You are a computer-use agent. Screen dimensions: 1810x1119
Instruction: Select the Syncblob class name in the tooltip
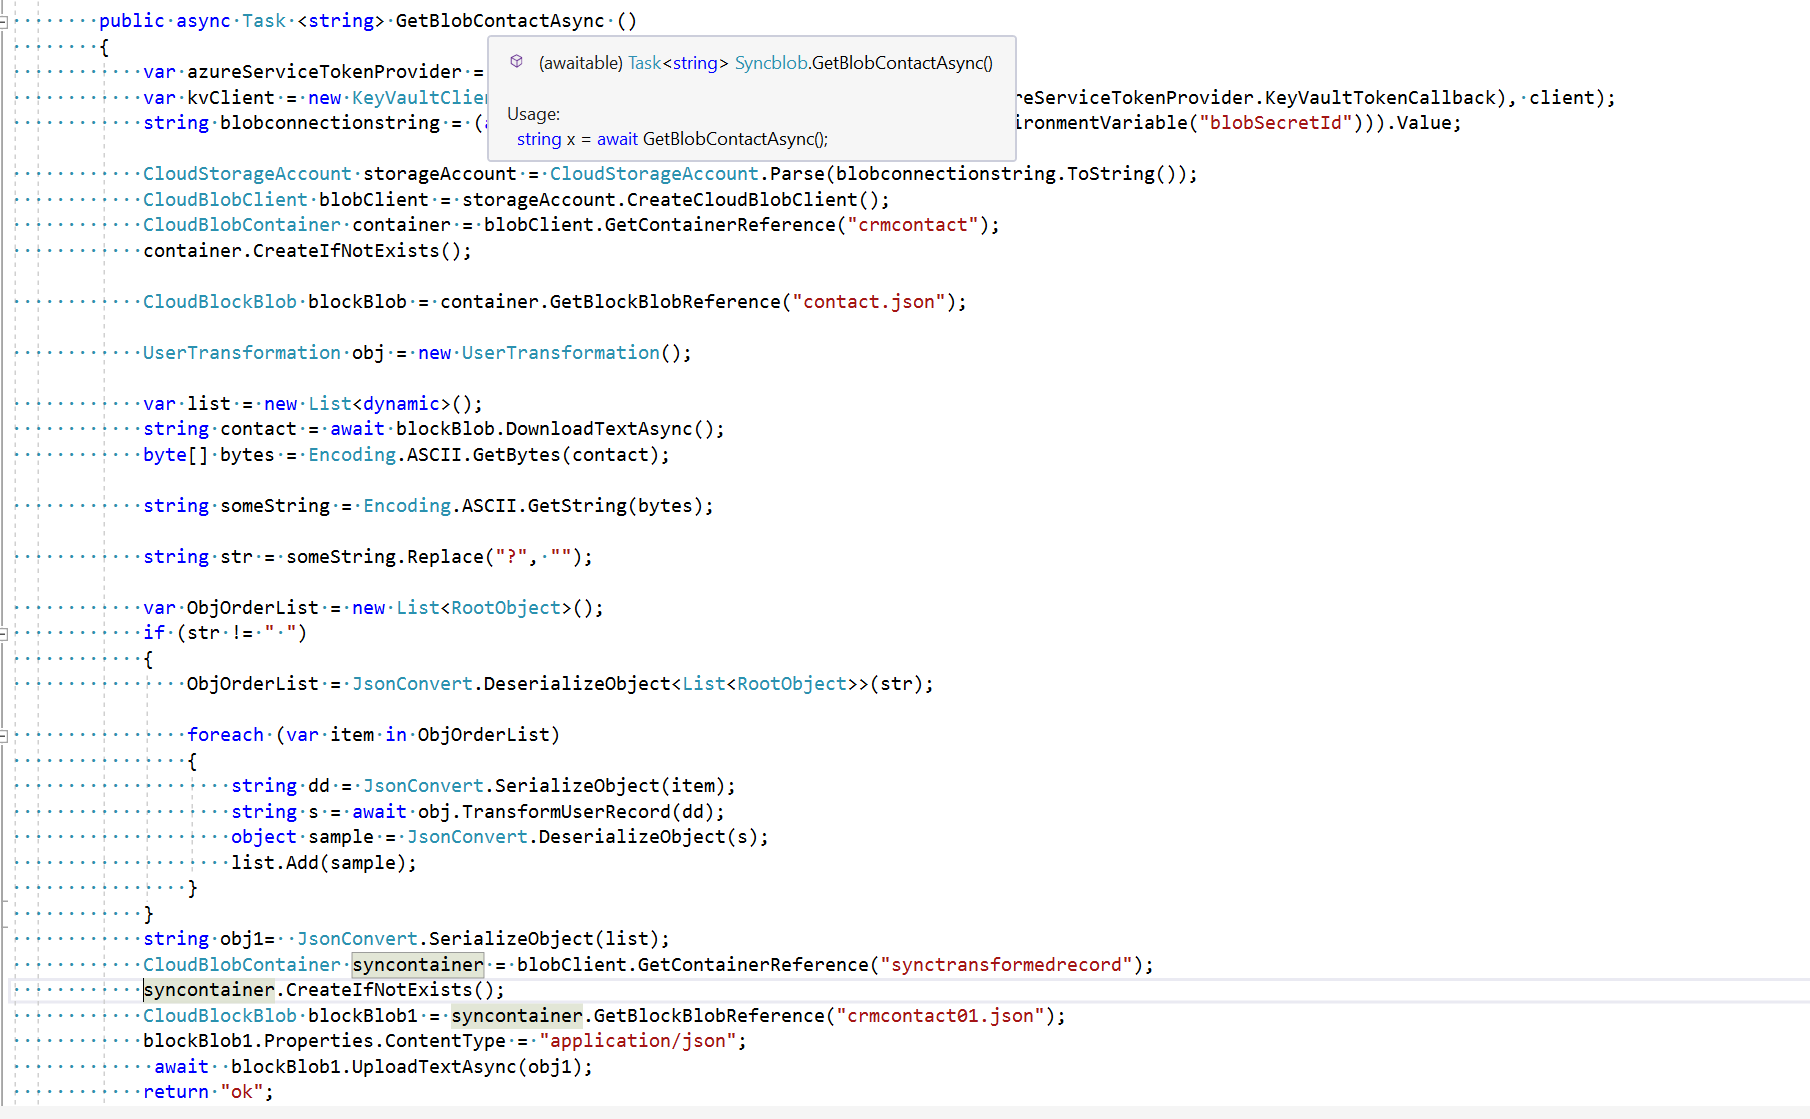(770, 62)
